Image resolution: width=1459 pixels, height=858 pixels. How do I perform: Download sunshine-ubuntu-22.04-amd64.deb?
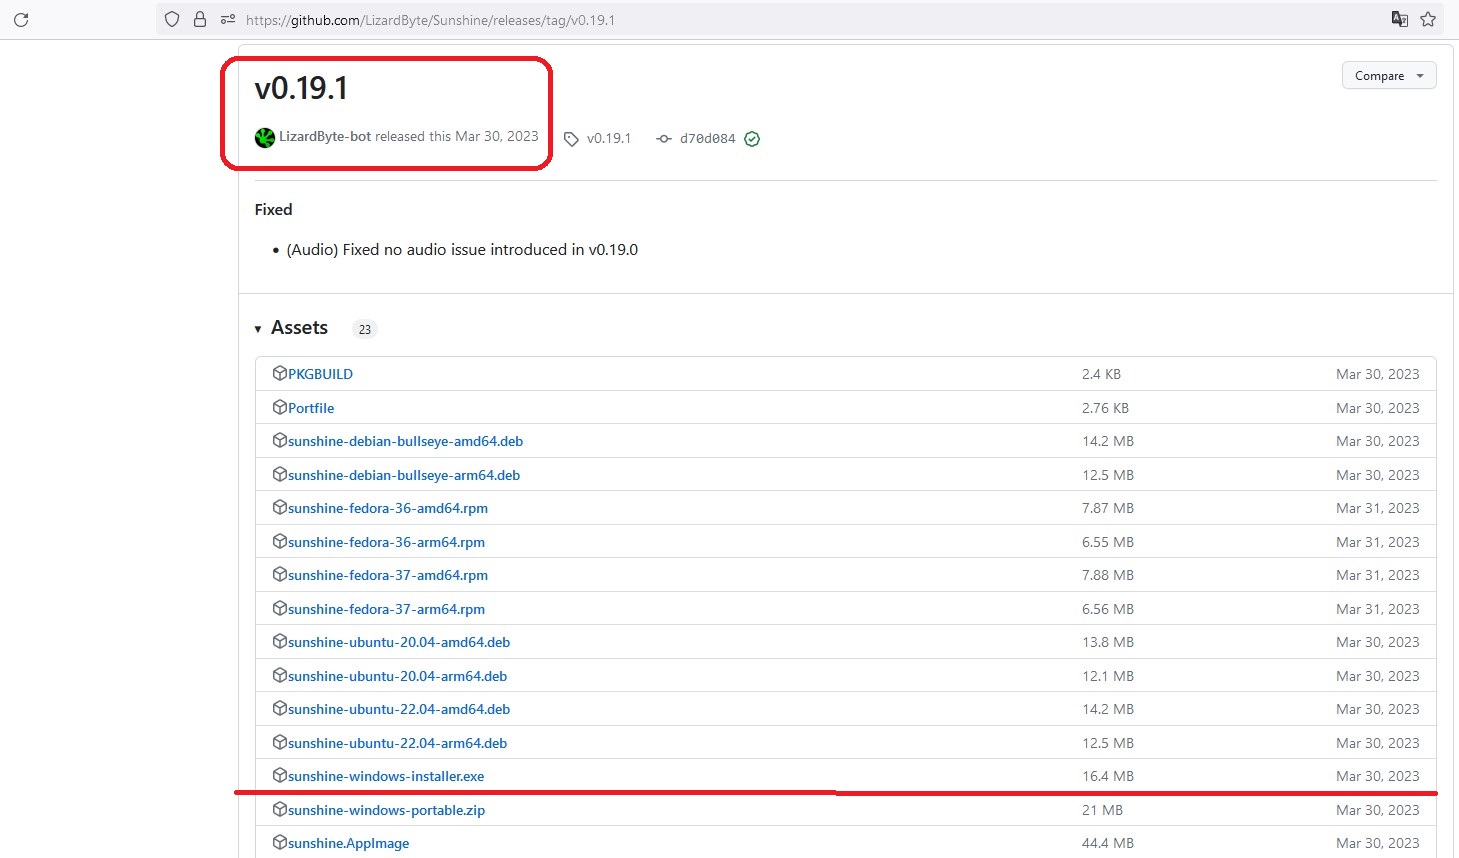click(x=399, y=709)
